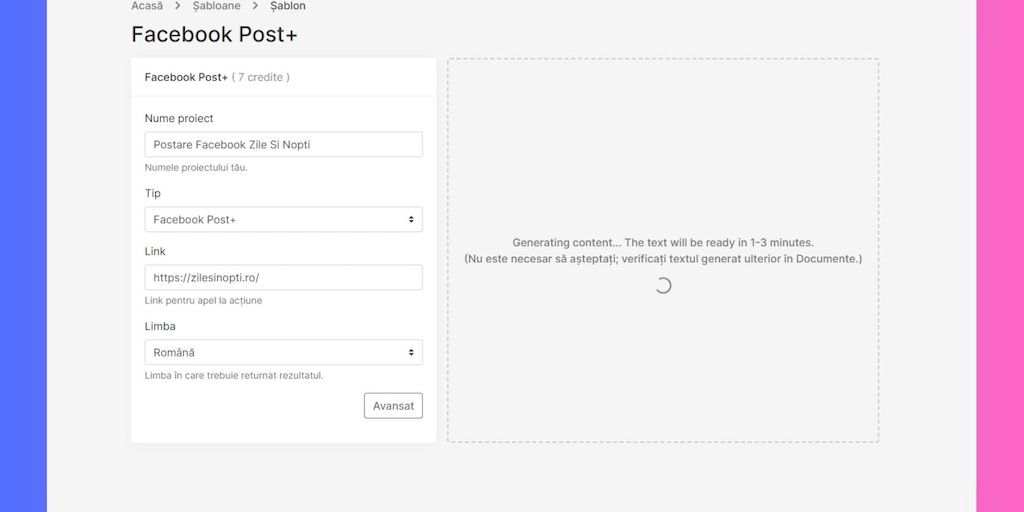Click the Link URL input field

click(283, 277)
